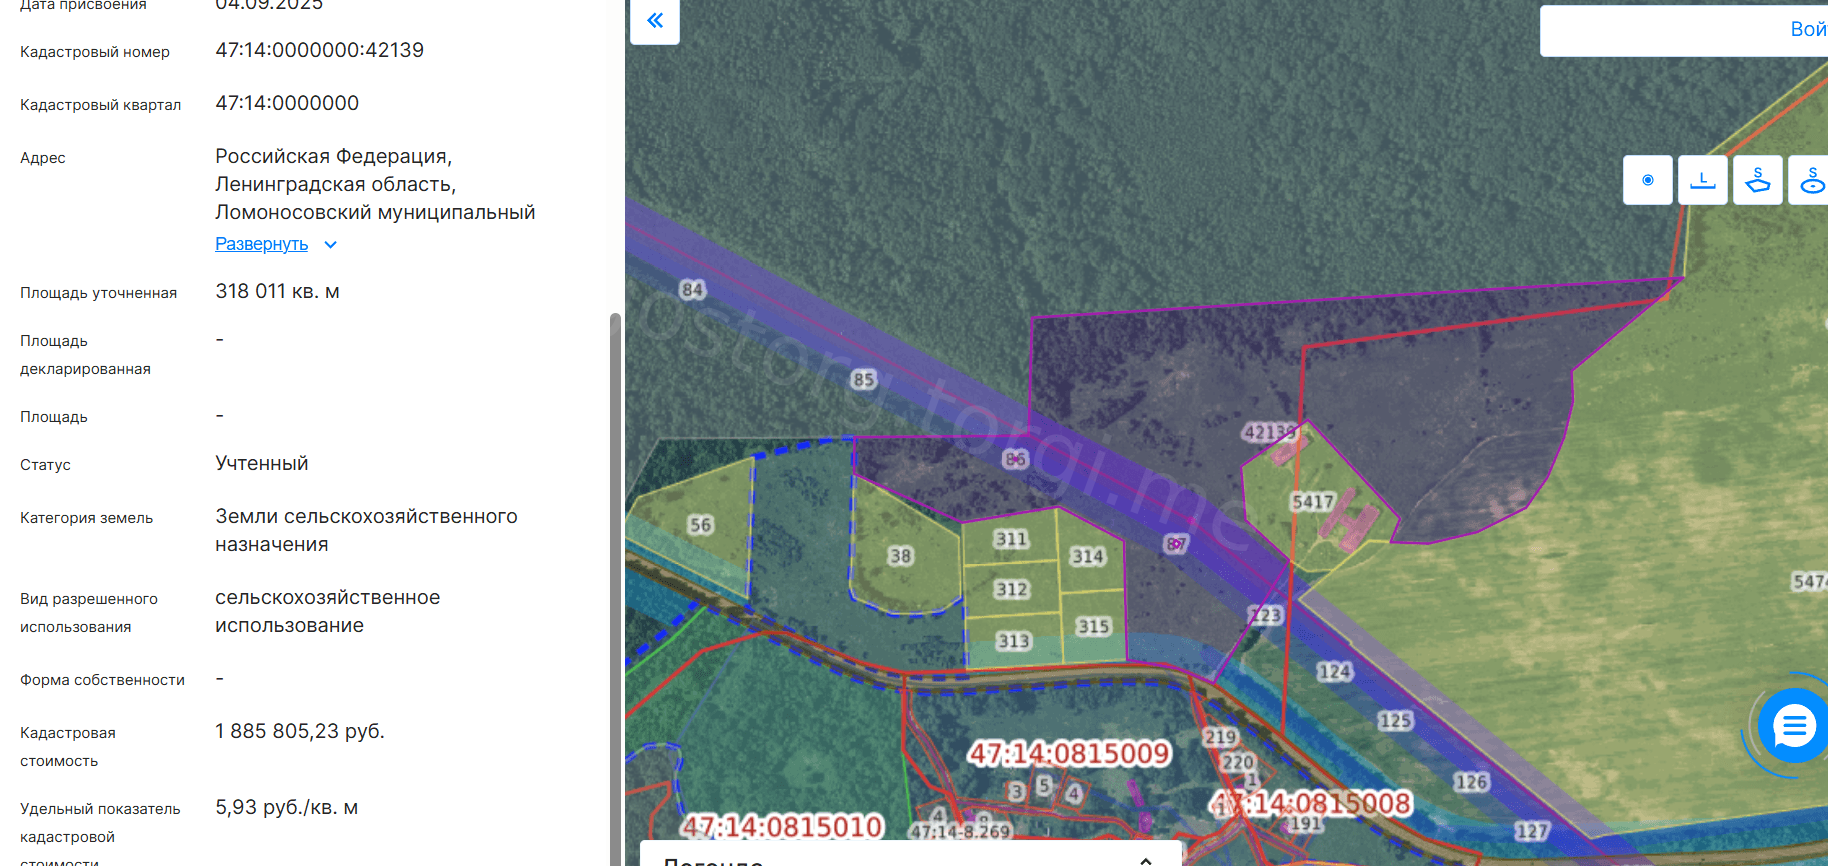Expand the Легенда panel chevron
Image resolution: width=1828 pixels, height=866 pixels.
tap(1146, 860)
